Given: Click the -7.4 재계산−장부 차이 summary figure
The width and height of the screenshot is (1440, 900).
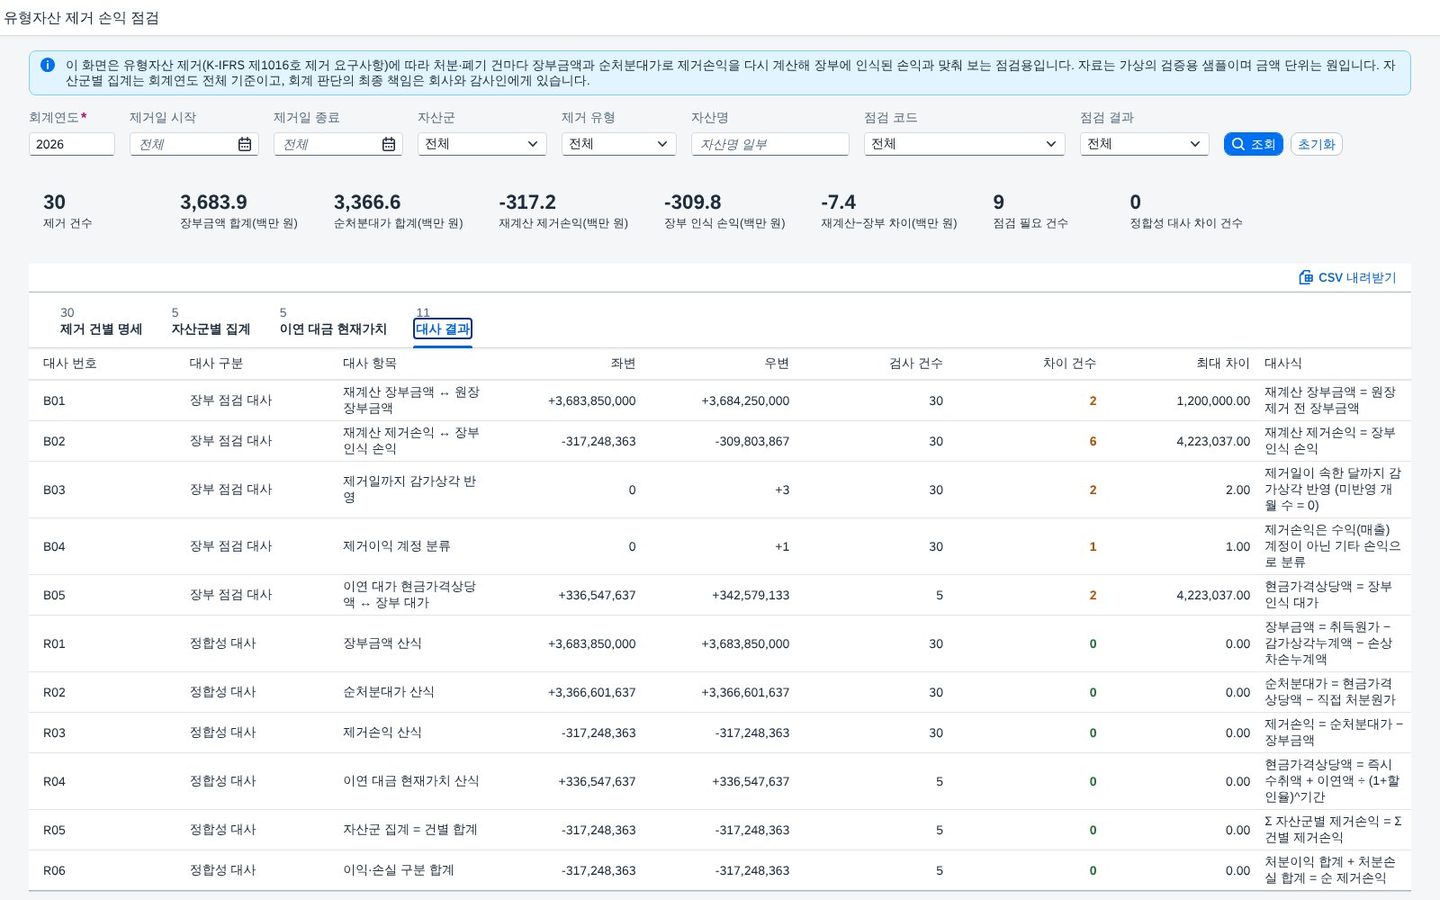Looking at the screenshot, I should coord(838,202).
